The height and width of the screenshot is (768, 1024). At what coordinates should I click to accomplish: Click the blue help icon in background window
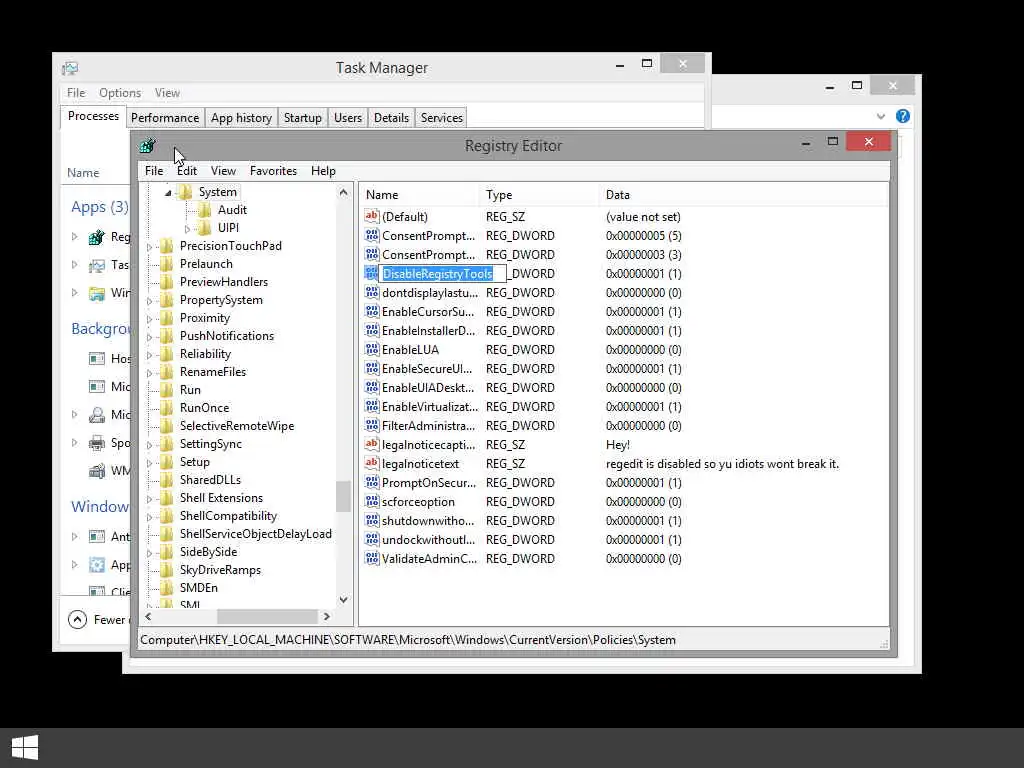[x=903, y=116]
